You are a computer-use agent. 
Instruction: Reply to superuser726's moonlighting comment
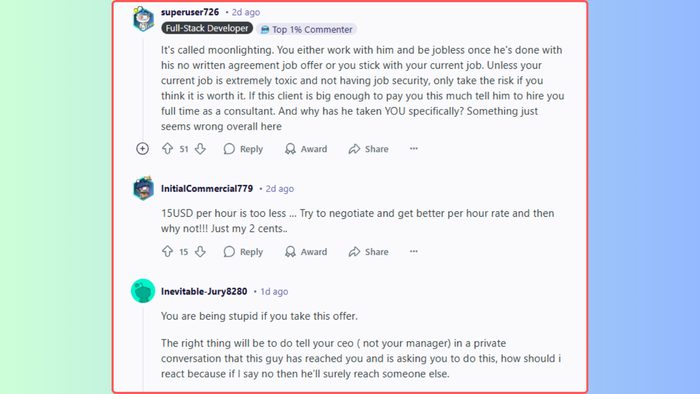click(243, 149)
